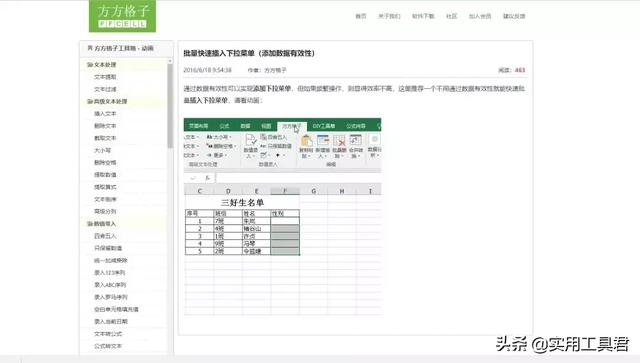The width and height of the screenshot is (640, 363).
Task: Select 提取数值 in the sidebar
Action: pos(105,175)
